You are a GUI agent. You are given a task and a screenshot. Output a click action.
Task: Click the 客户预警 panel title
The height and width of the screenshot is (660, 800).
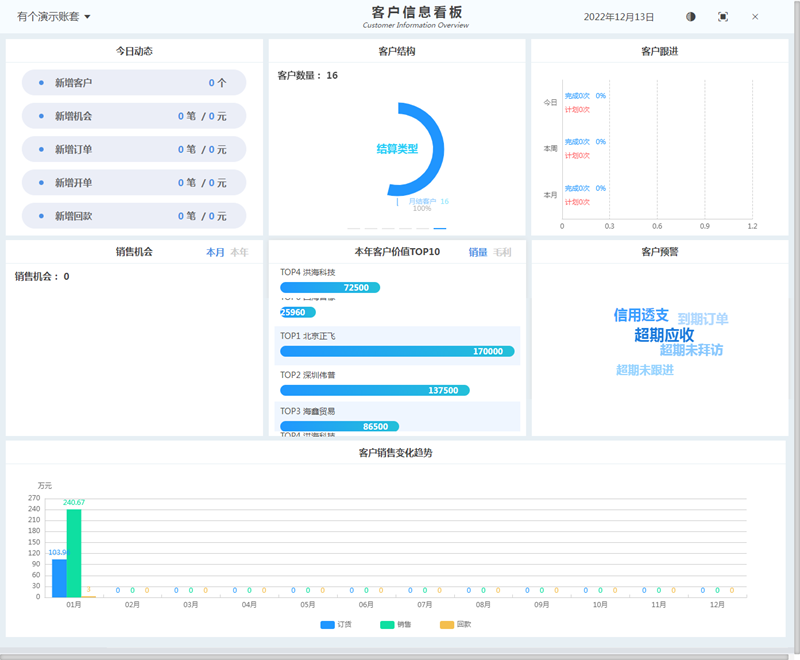coord(660,252)
